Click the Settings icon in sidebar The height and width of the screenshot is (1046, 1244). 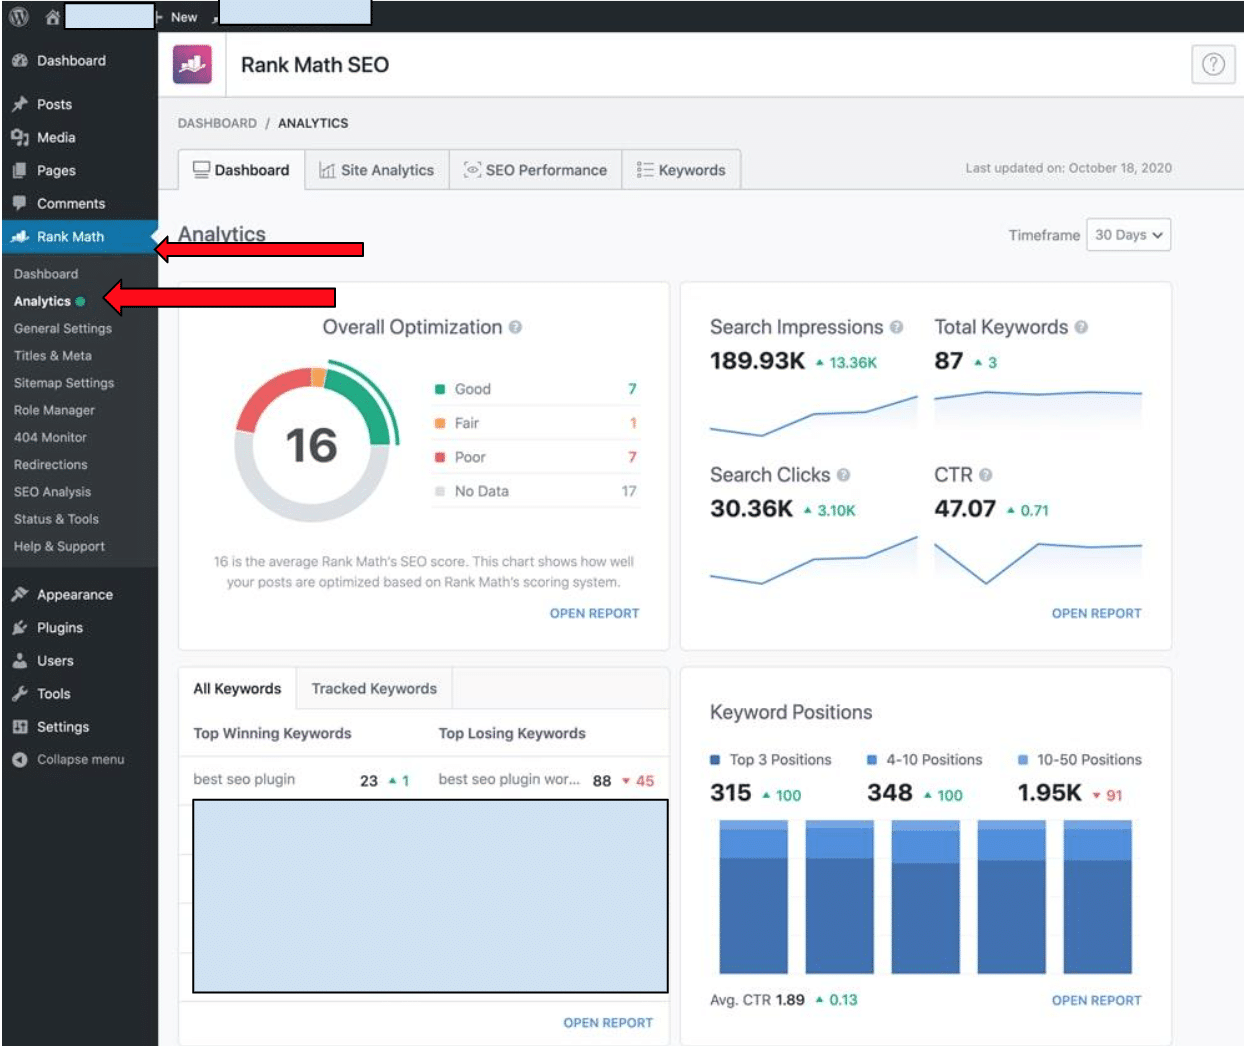pyautogui.click(x=20, y=727)
